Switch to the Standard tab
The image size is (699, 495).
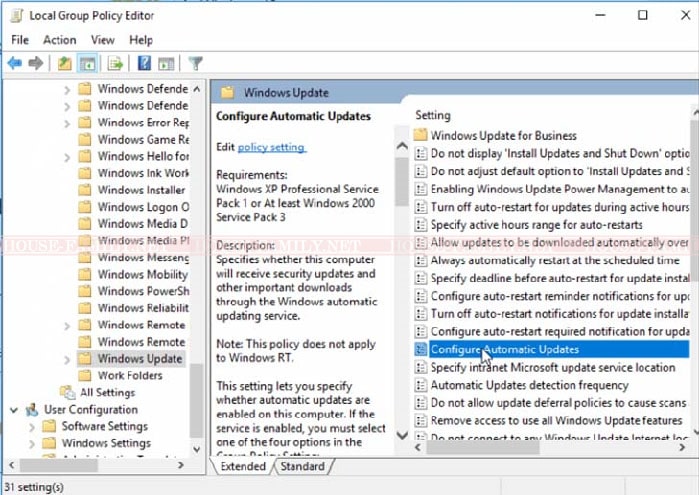[x=302, y=466]
